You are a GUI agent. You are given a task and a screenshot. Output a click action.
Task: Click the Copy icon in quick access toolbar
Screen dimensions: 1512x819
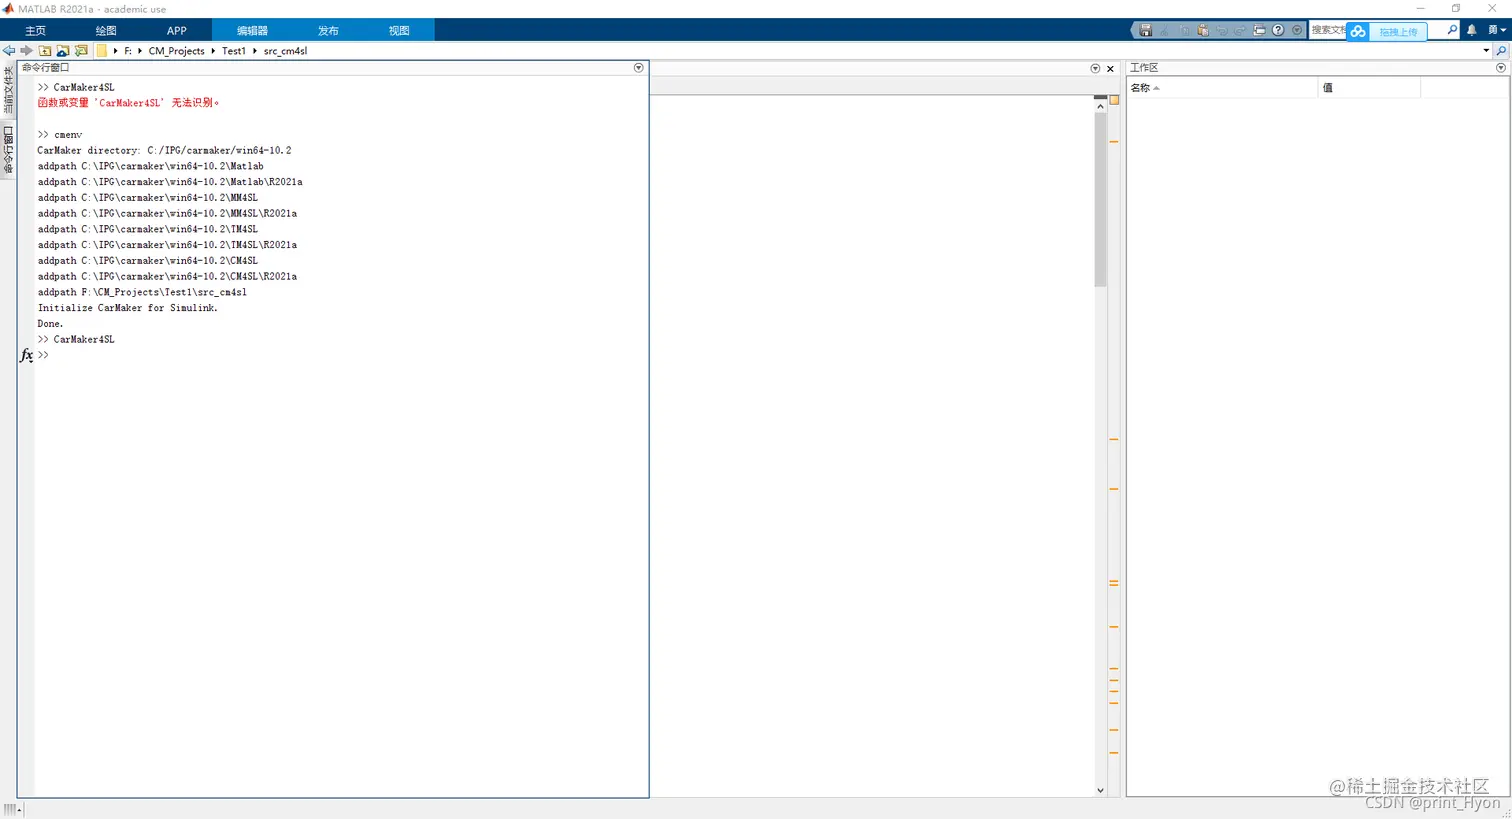1184,31
